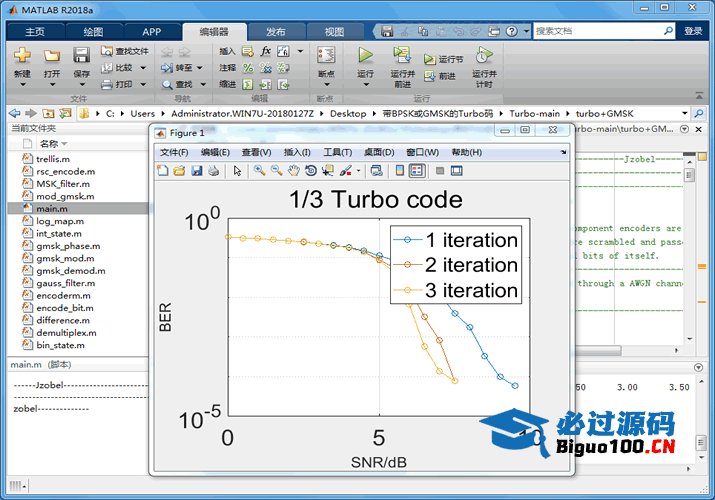Image resolution: width=715 pixels, height=500 pixels.
Task: Click the Run and Time (运行并计时) icon
Action: (x=483, y=56)
